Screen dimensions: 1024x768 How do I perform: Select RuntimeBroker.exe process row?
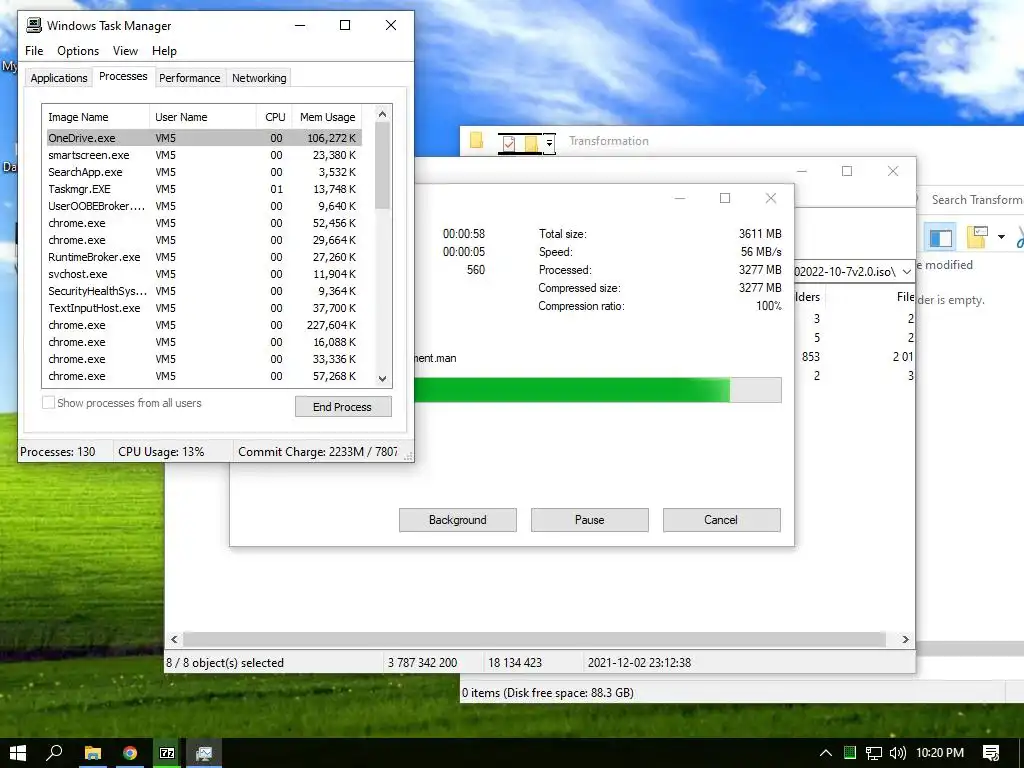pyautogui.click(x=204, y=257)
